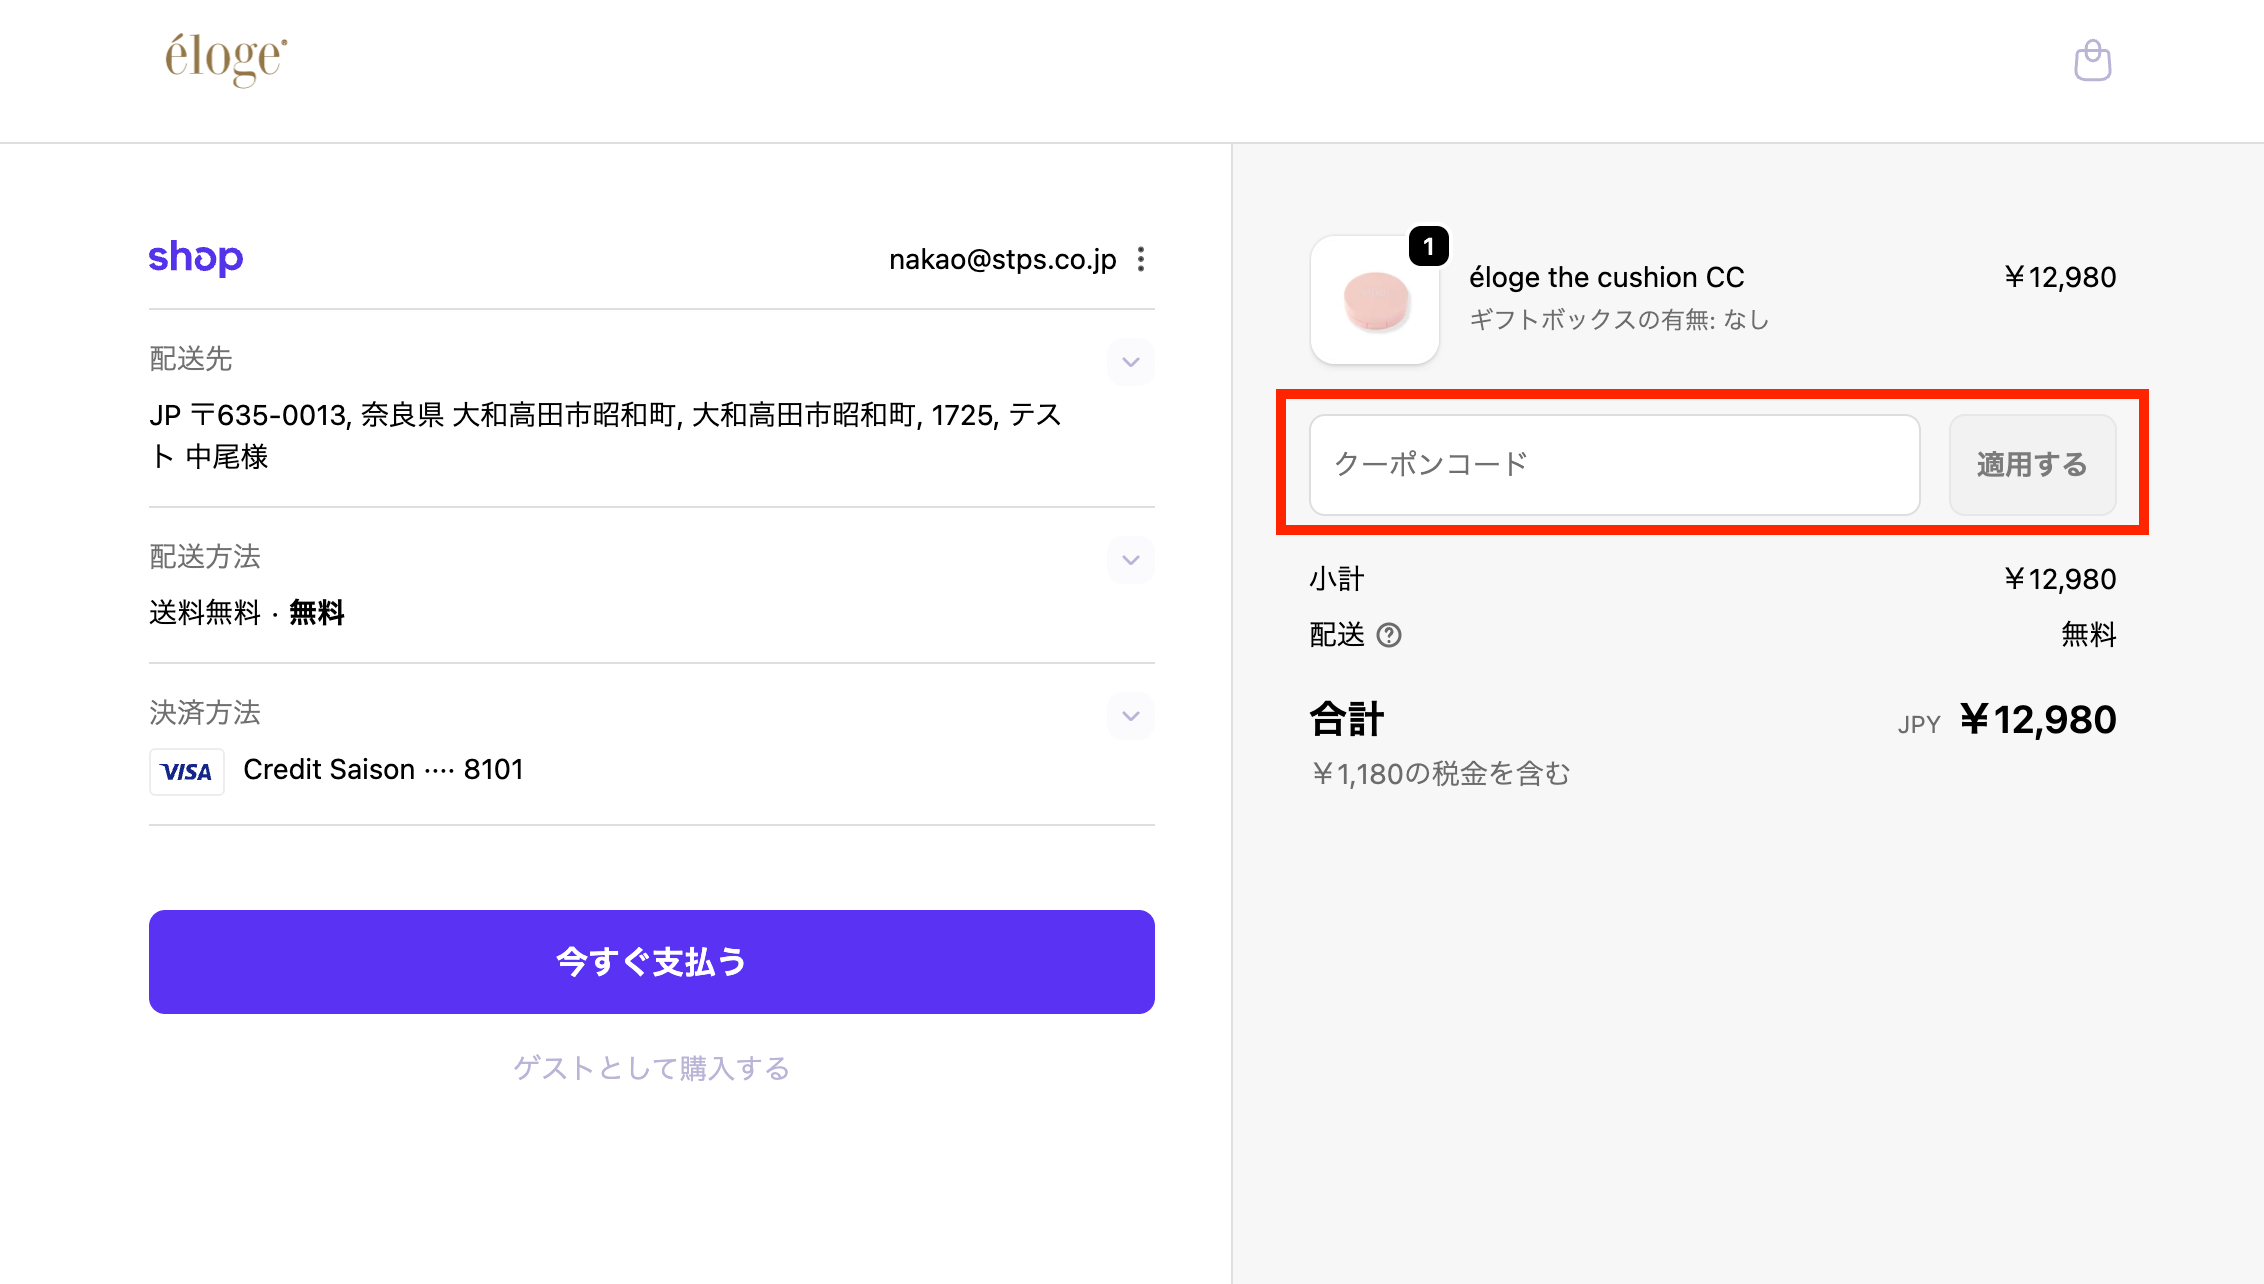Click the cushion CC product thumbnail

point(1375,301)
